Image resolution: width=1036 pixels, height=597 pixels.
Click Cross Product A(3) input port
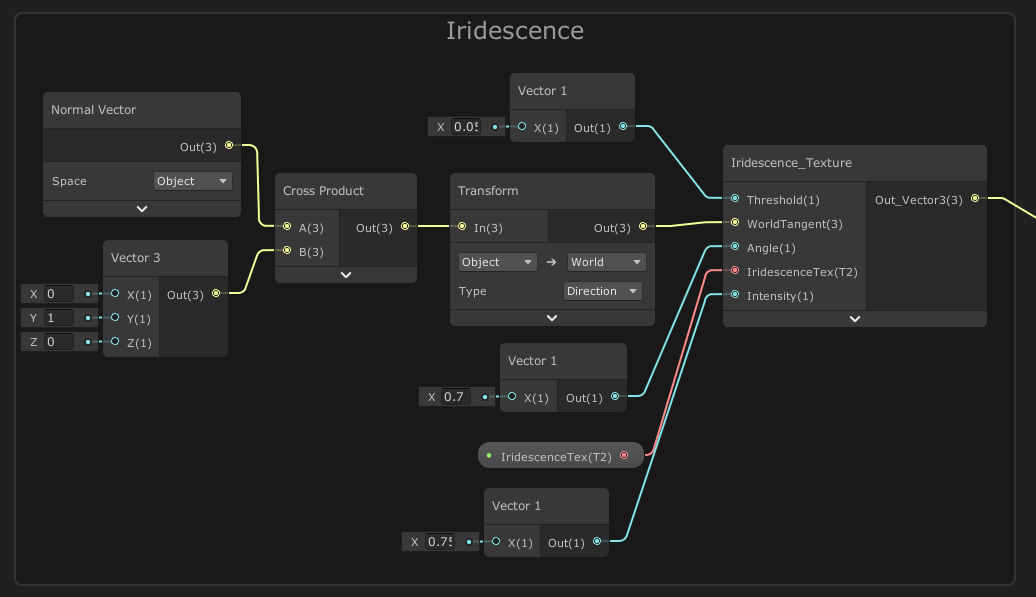click(287, 227)
